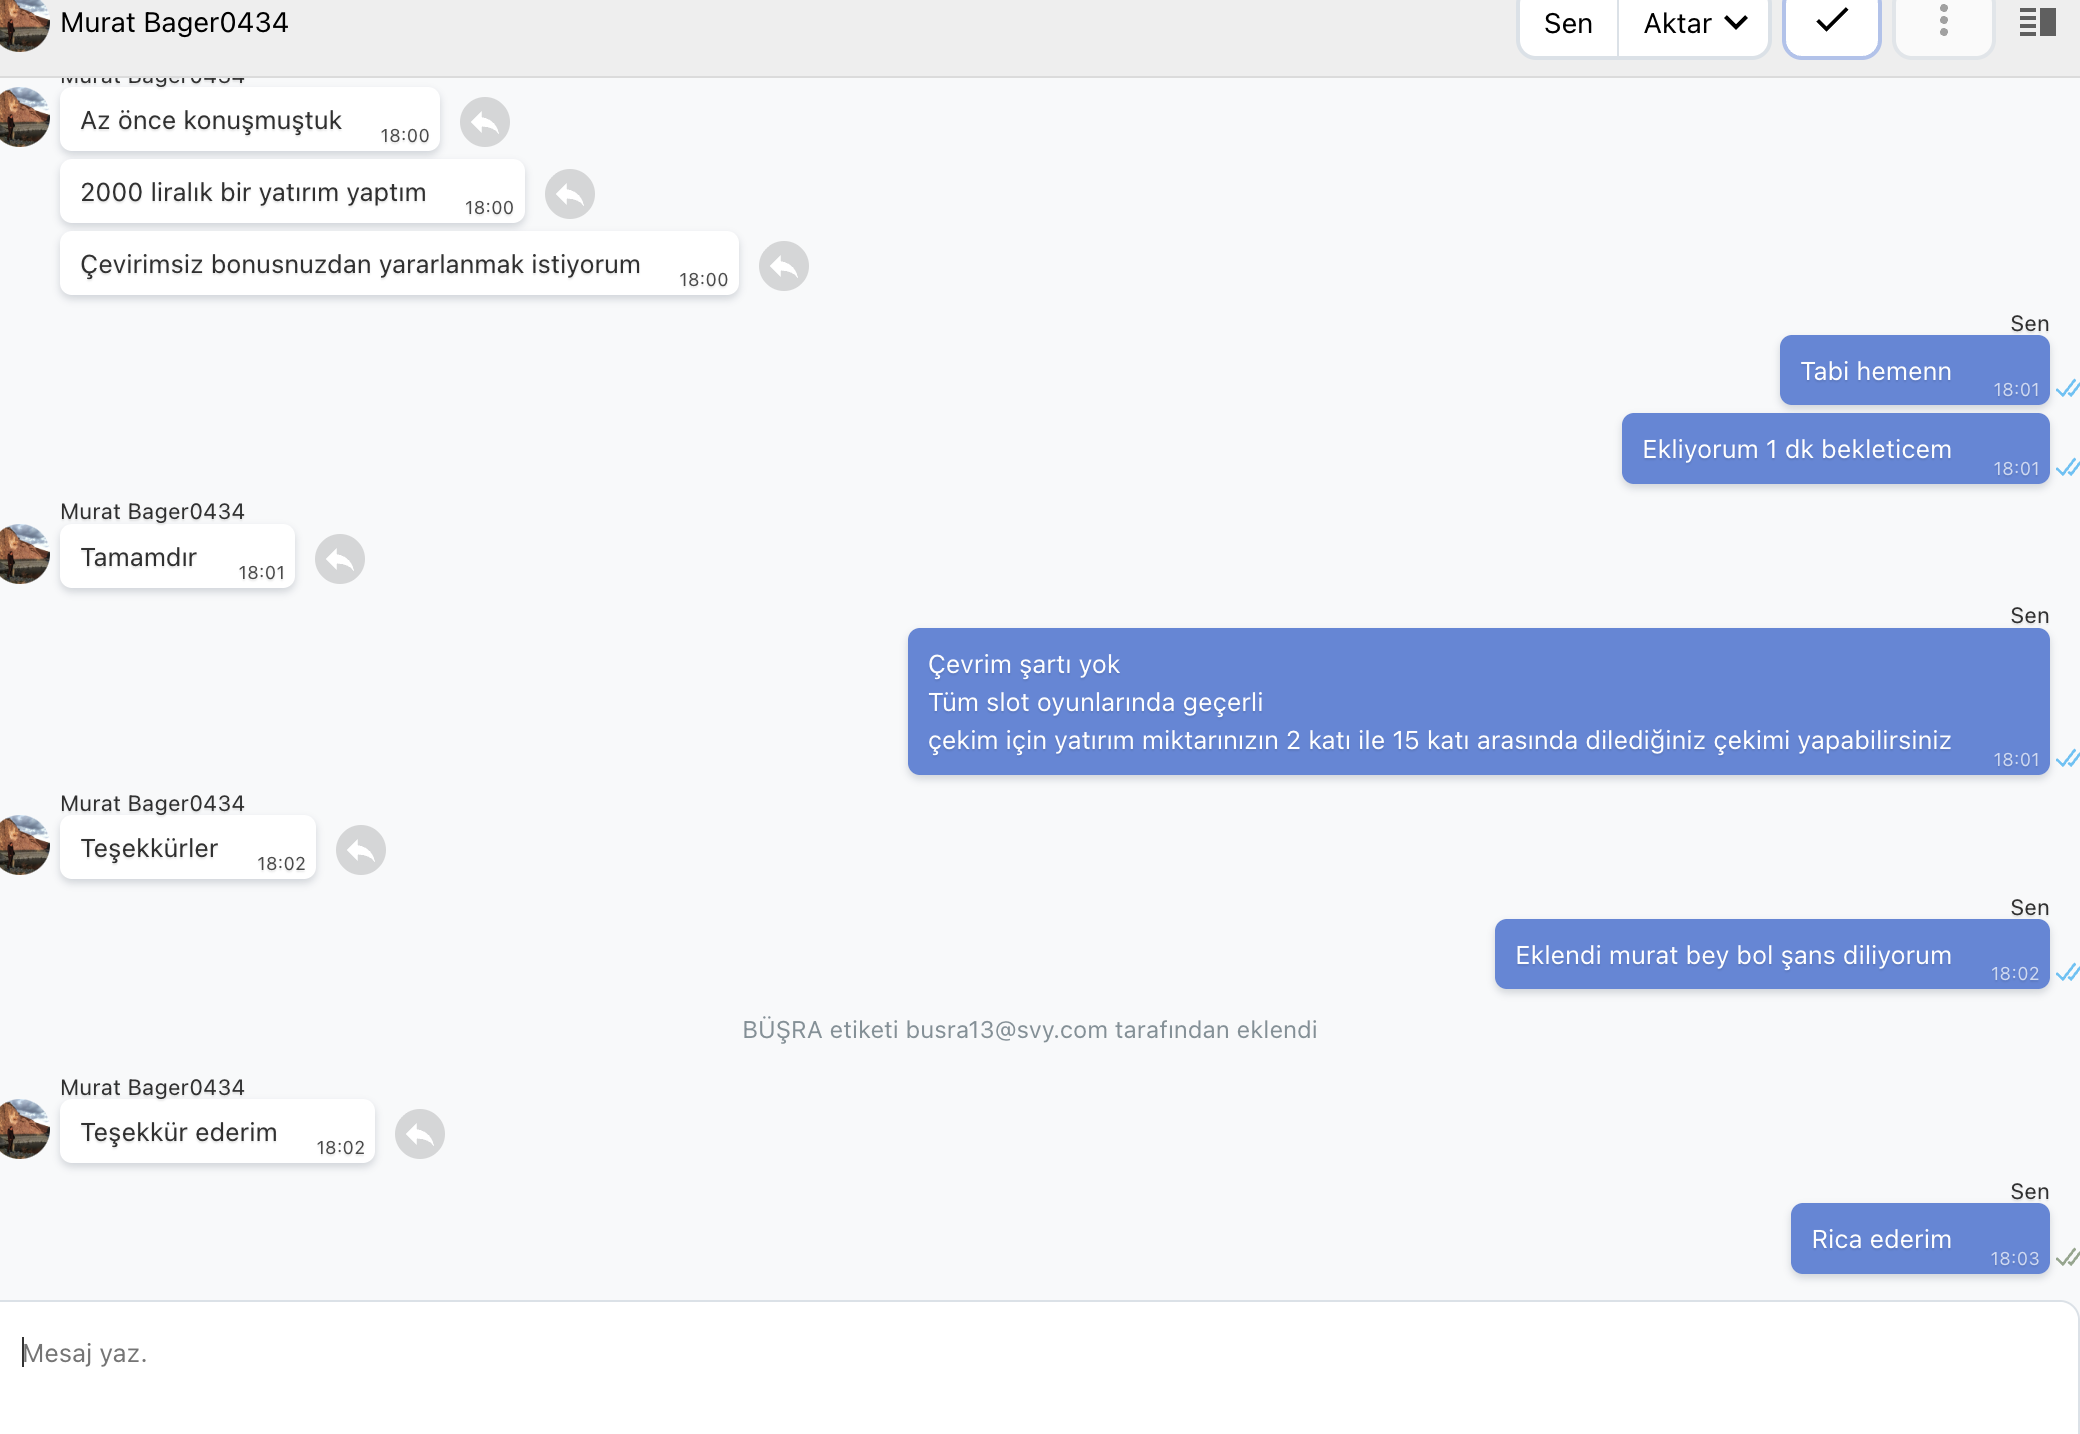Click the 'Eklendi murat bey' message bubble
Screen dimensions: 2080x1434
tap(1772, 955)
